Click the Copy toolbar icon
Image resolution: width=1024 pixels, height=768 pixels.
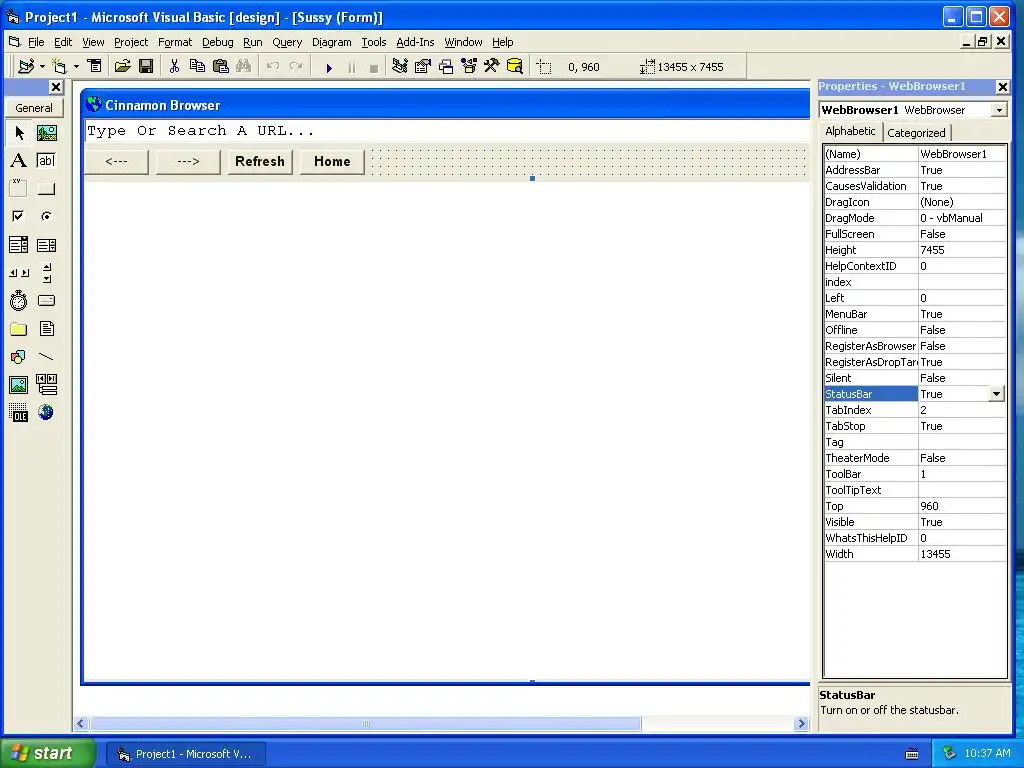[x=197, y=67]
